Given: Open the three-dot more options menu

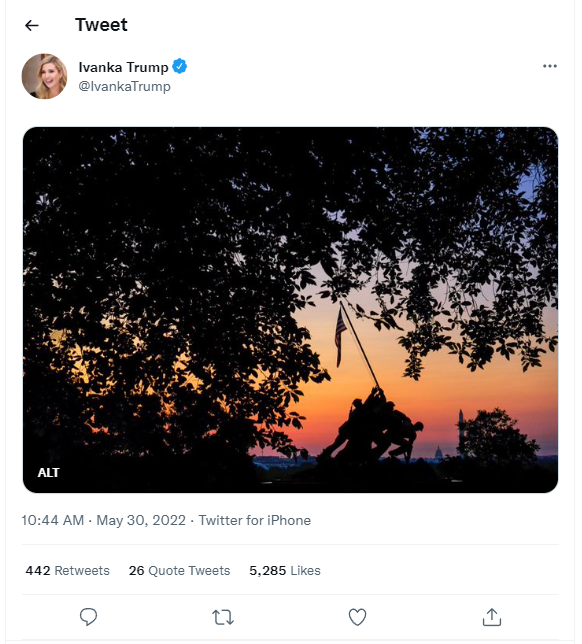Looking at the screenshot, I should tap(550, 66).
